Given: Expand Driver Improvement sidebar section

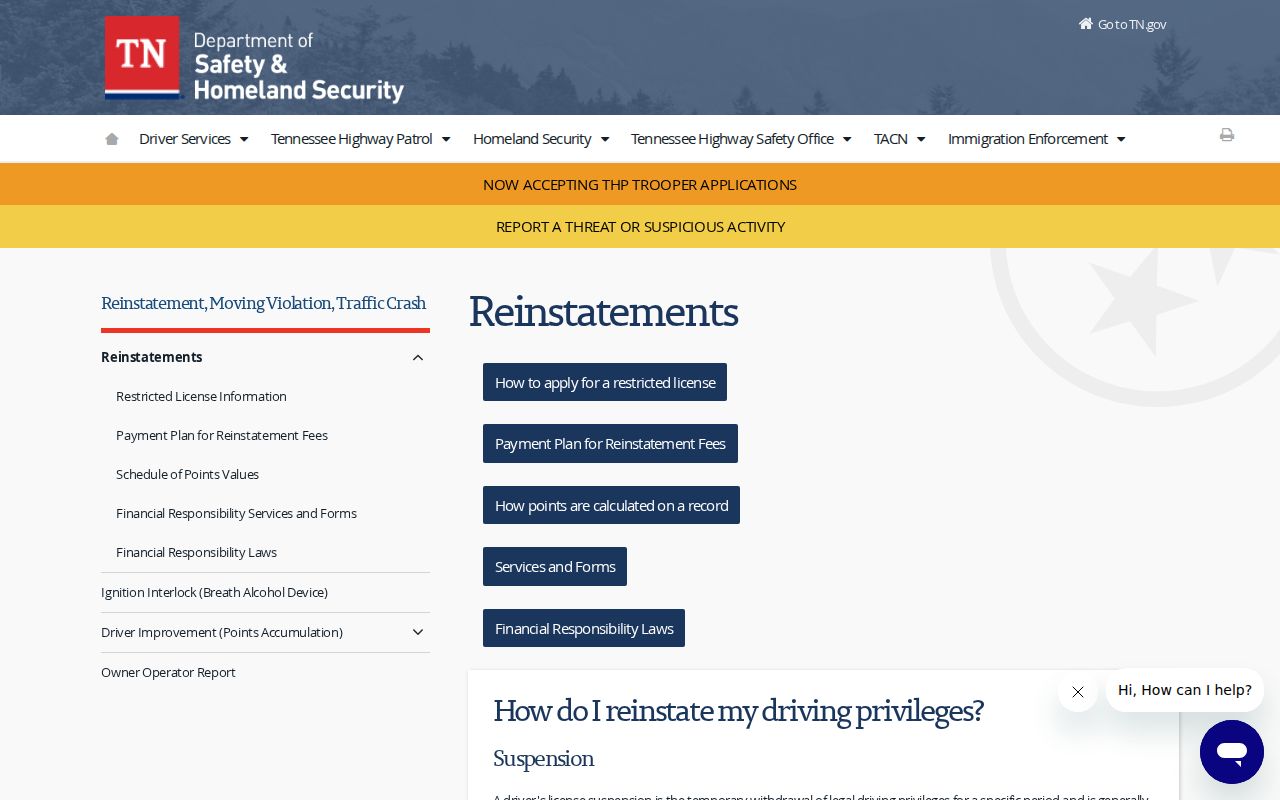Looking at the screenshot, I should (418, 632).
